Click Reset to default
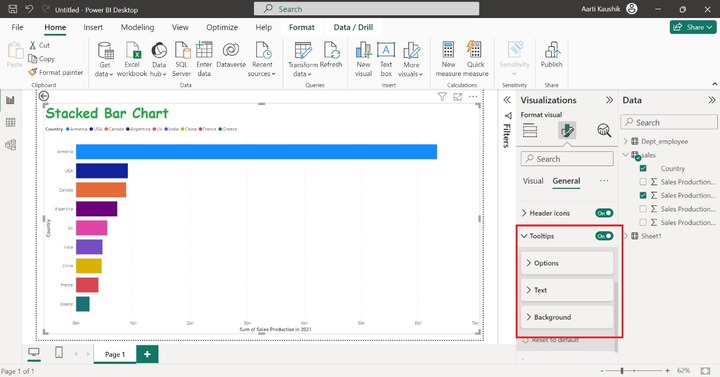Image resolution: width=720 pixels, height=377 pixels. tap(551, 340)
